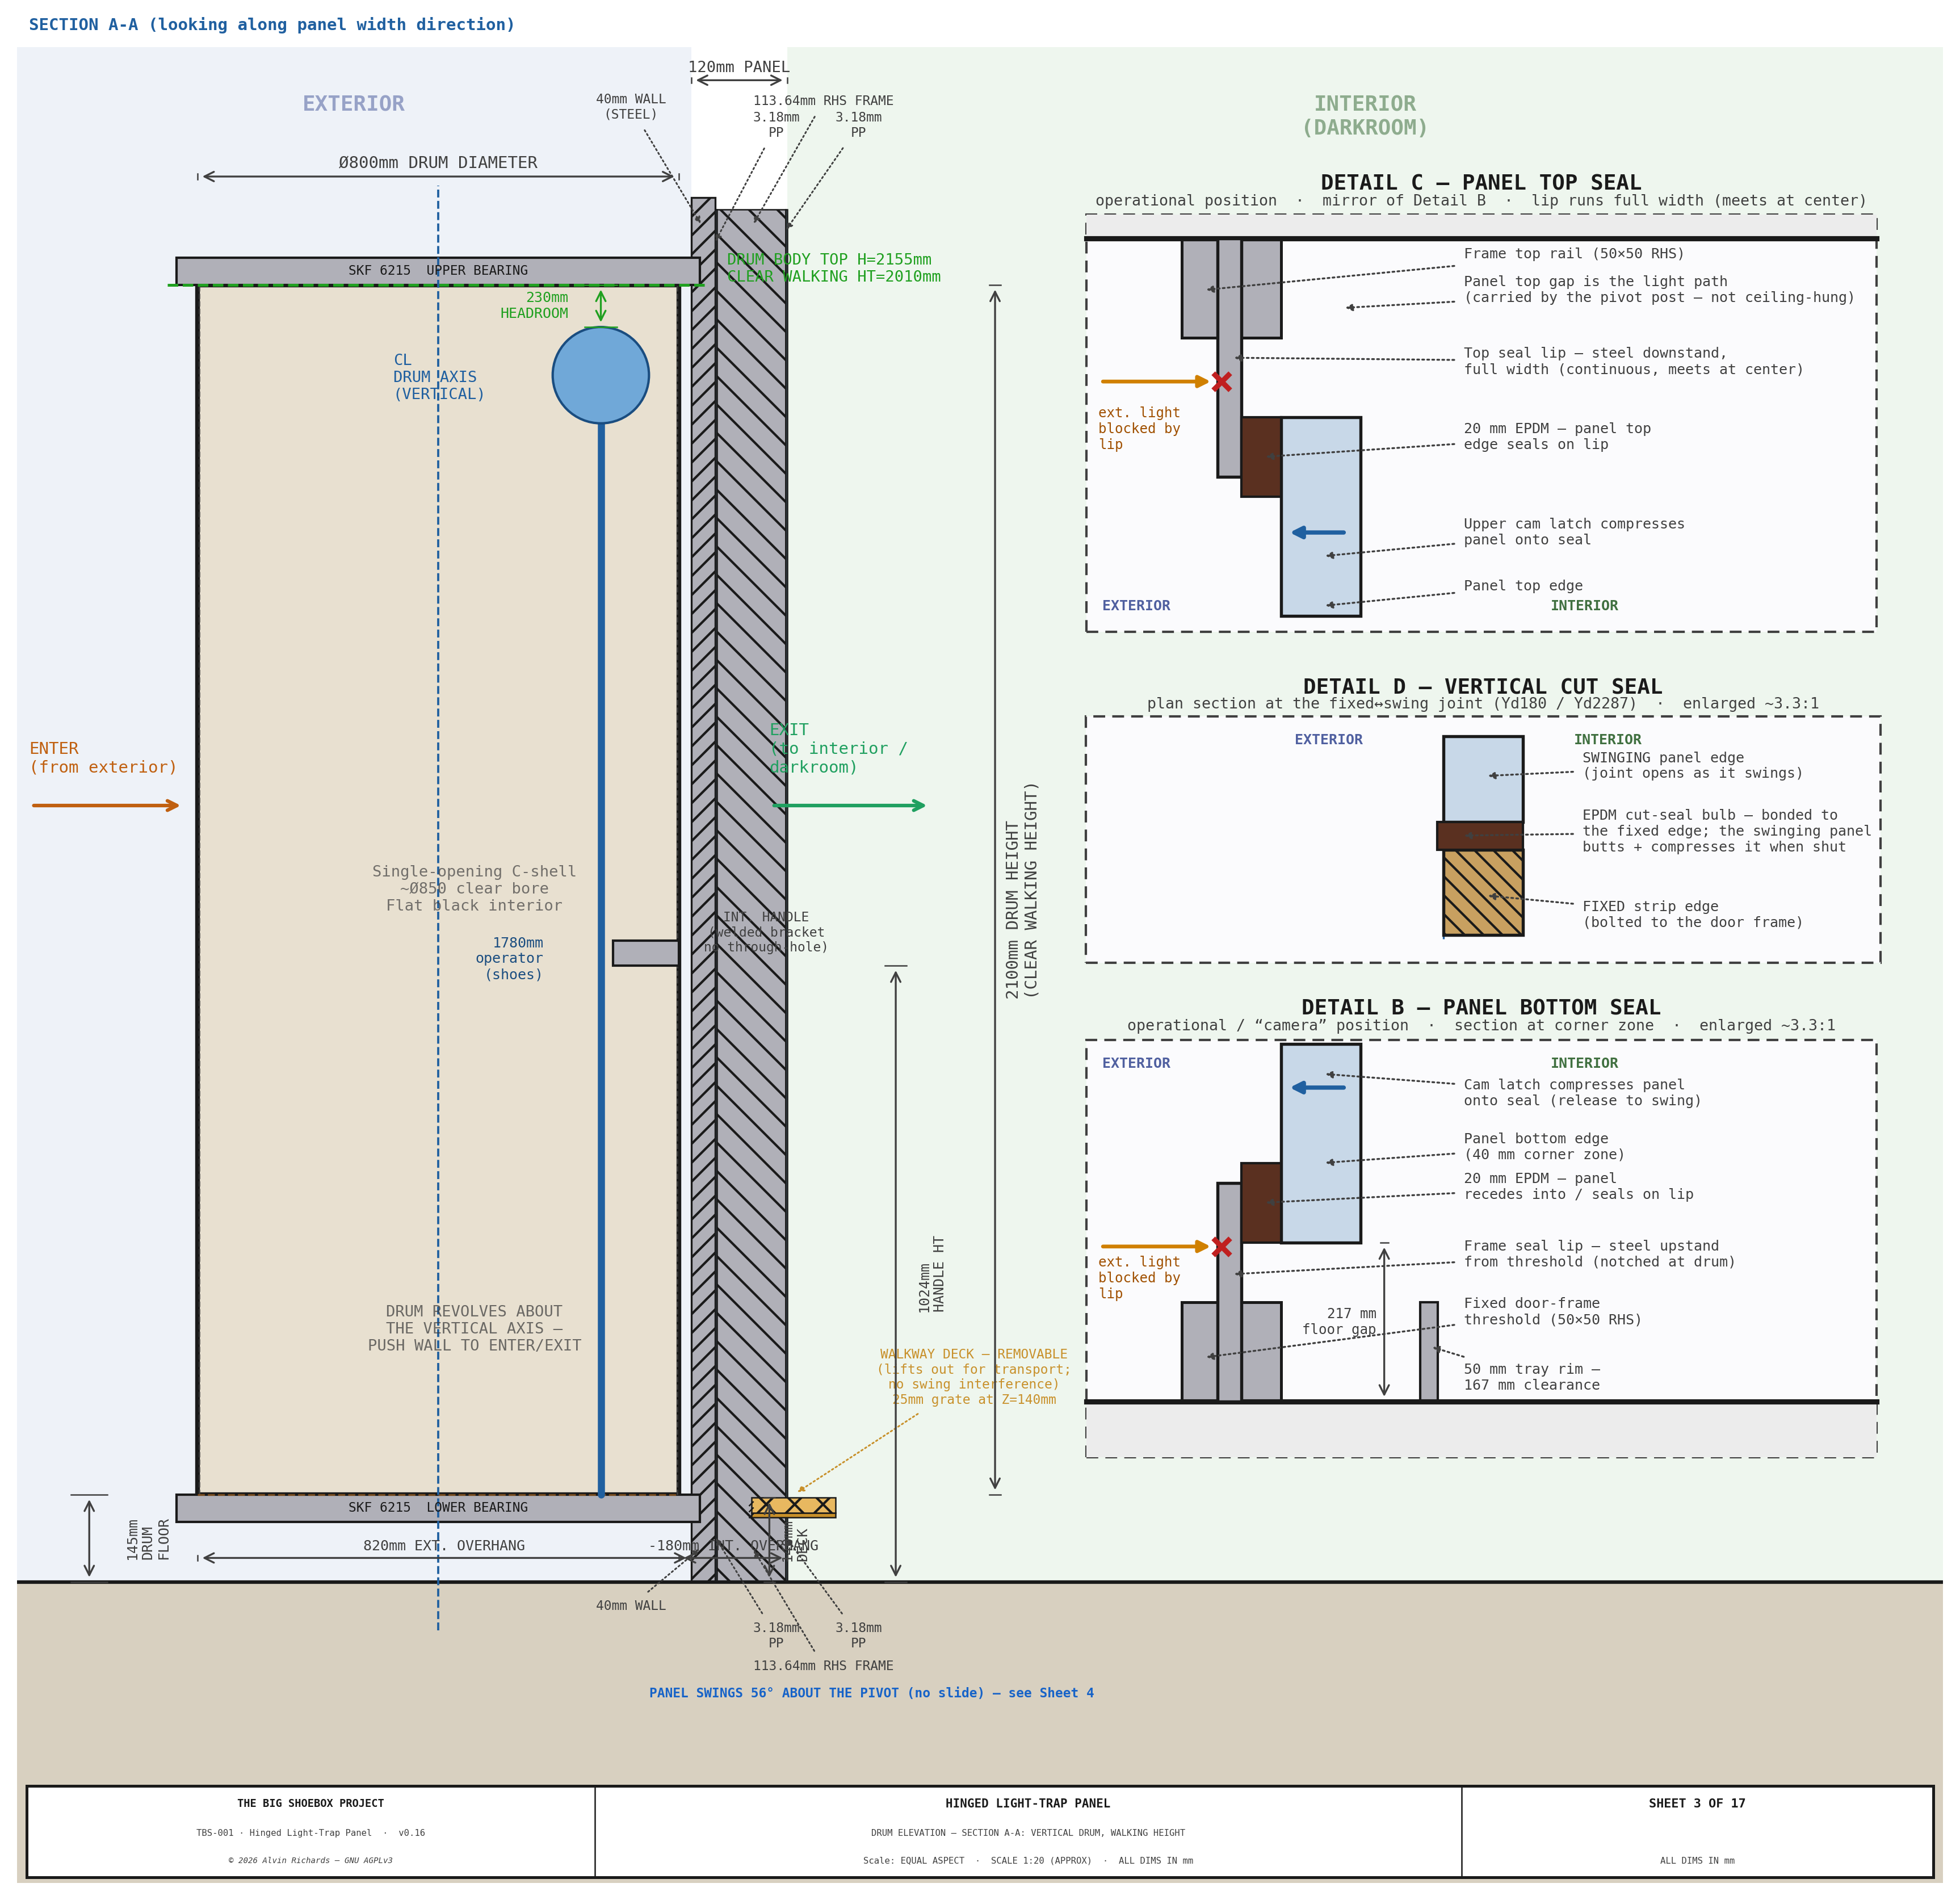Select the 'SHEET 3 OF 17' title block text
This screenshot has height=1900, width=1960.
(x=1697, y=1803)
